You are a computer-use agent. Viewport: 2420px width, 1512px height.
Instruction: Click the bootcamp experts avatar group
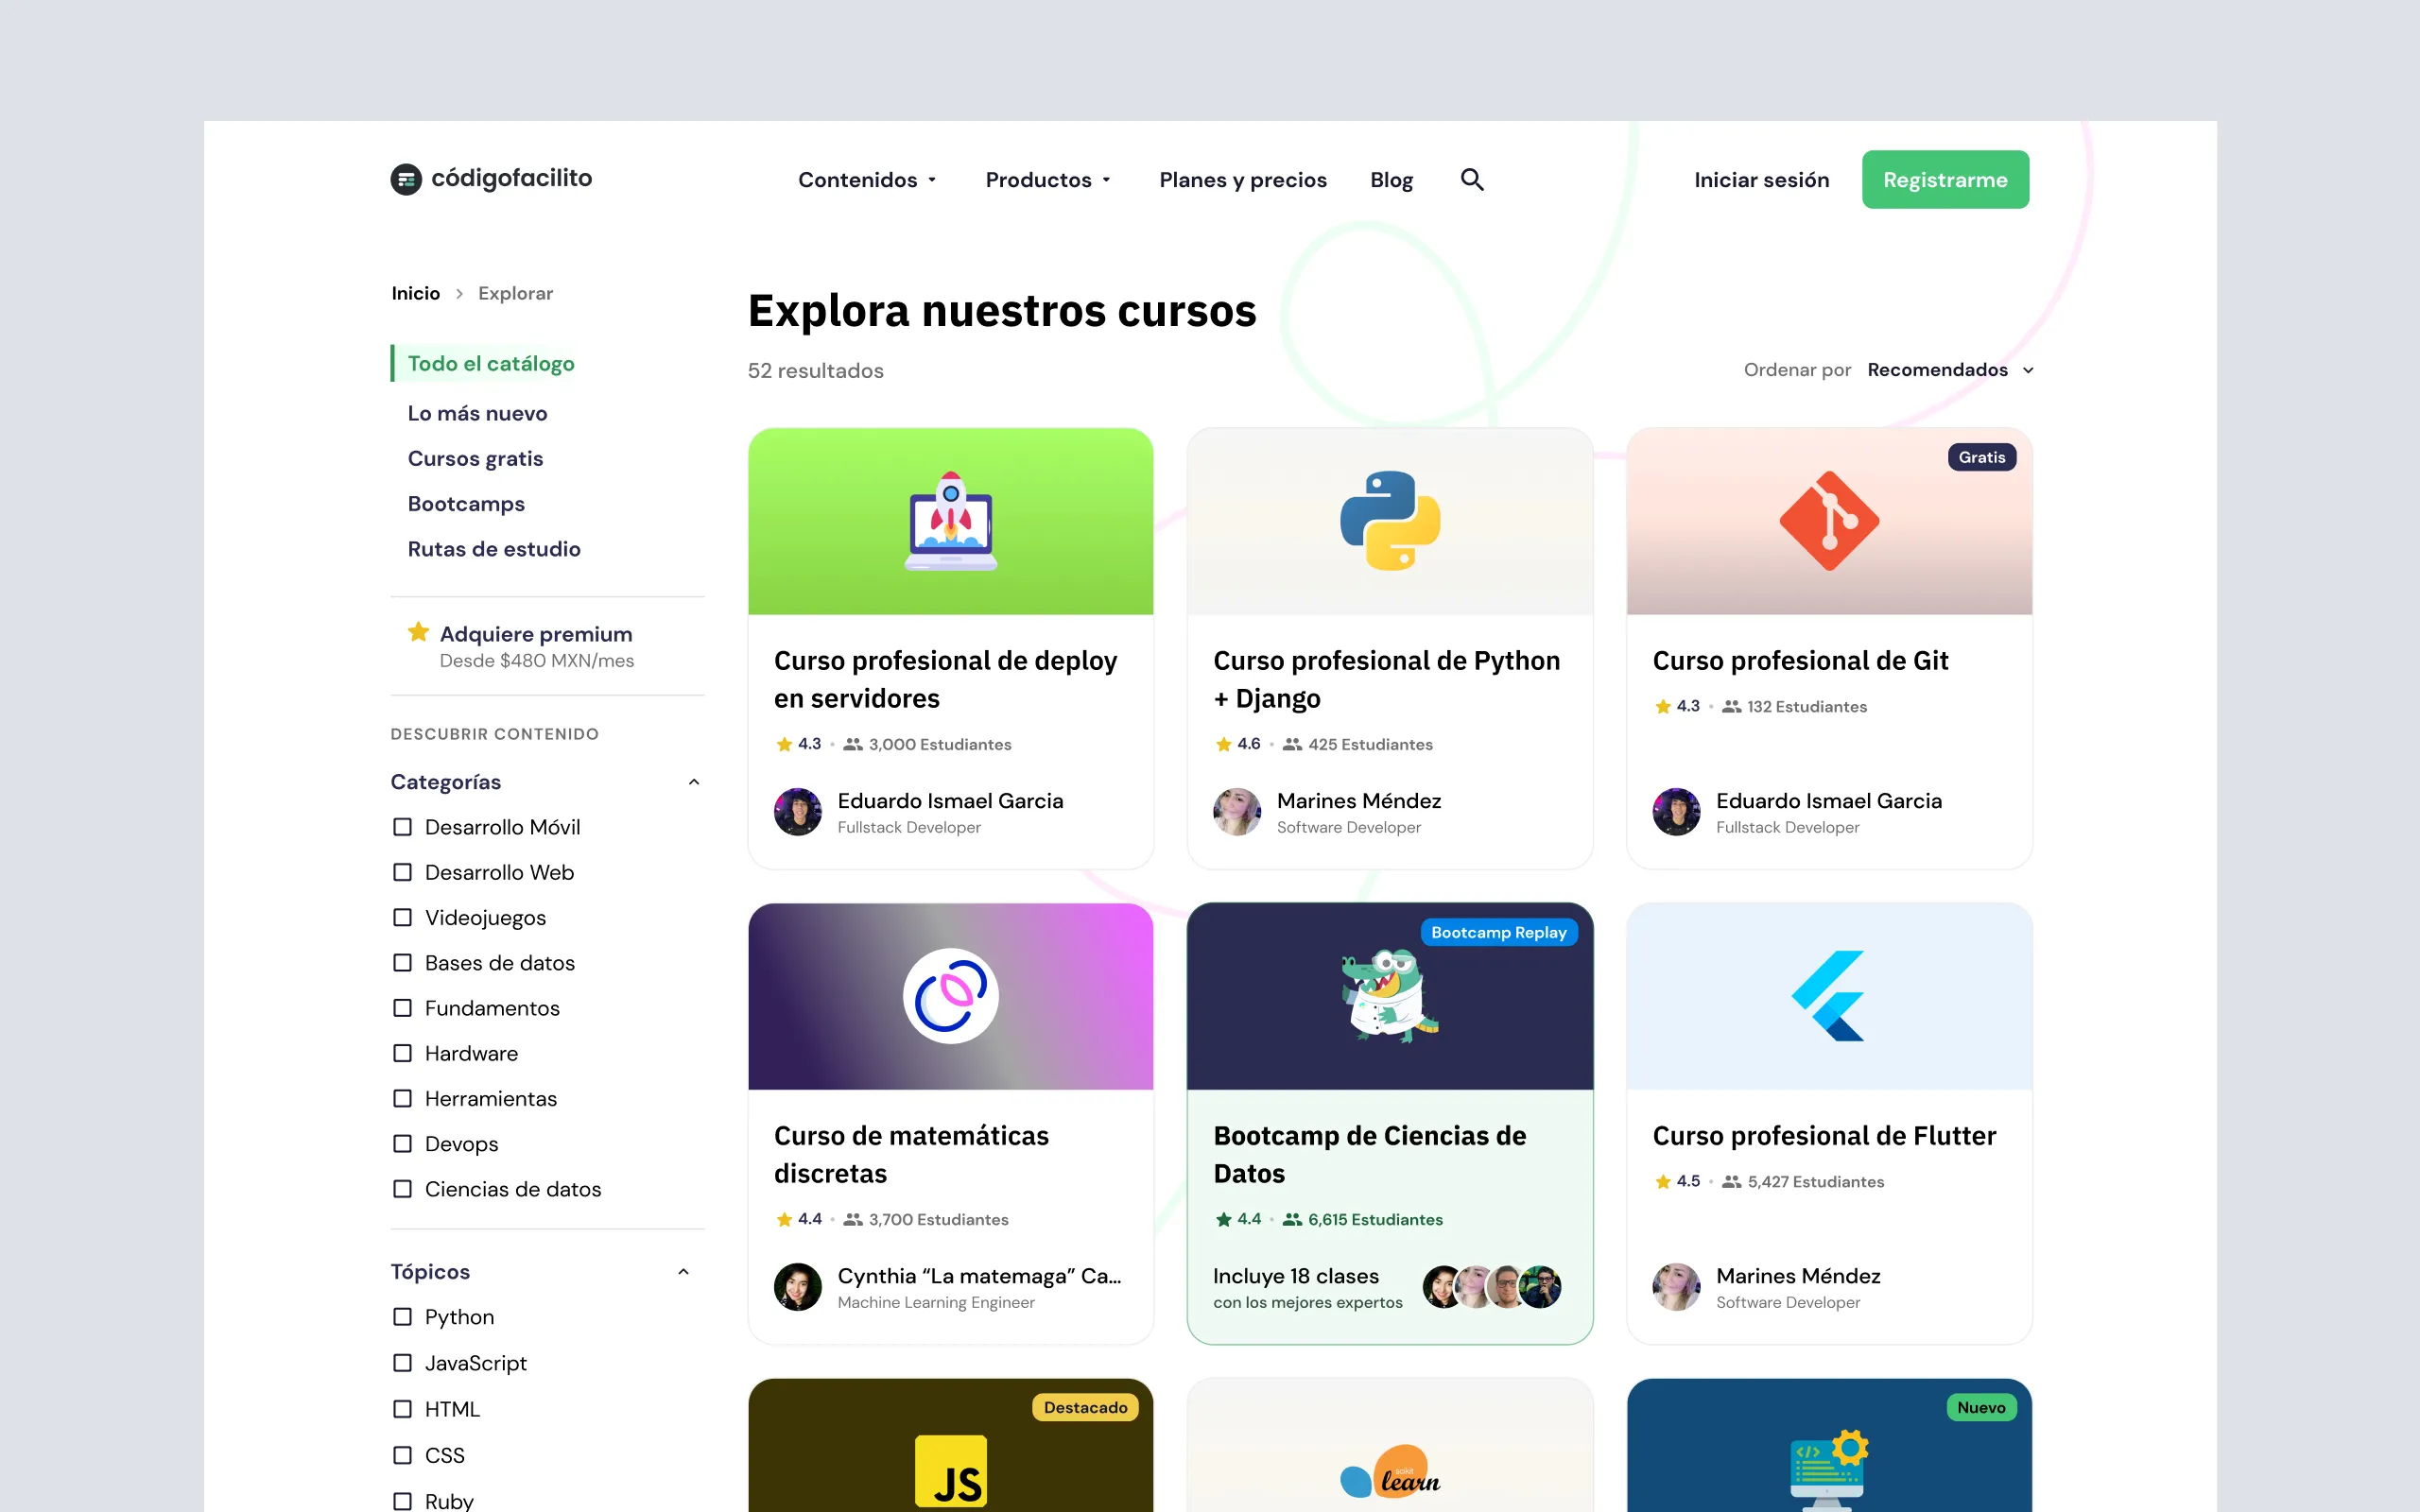point(1492,1287)
